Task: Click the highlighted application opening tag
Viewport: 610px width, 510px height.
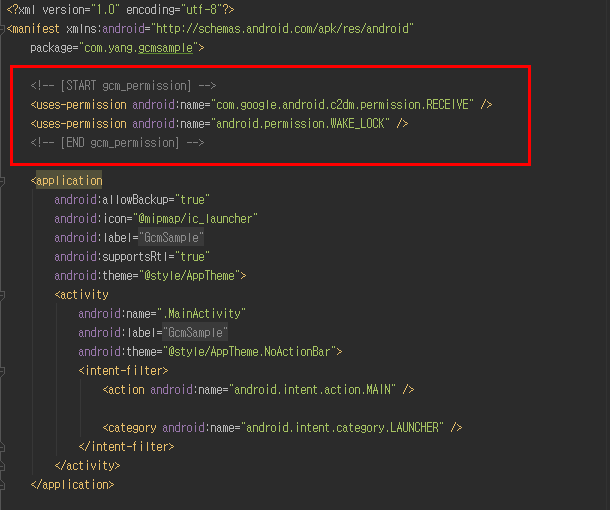Action: pos(67,181)
